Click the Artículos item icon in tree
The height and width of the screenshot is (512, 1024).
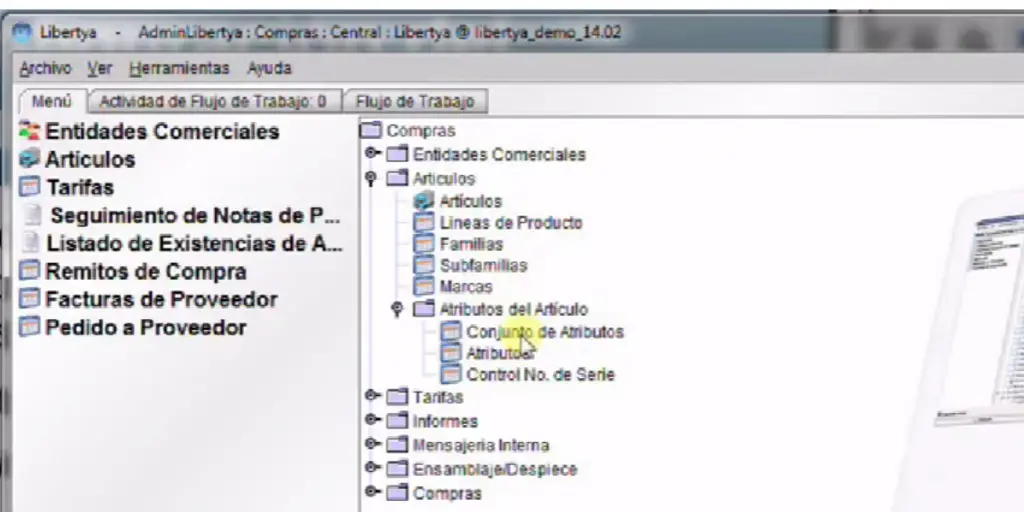(424, 201)
